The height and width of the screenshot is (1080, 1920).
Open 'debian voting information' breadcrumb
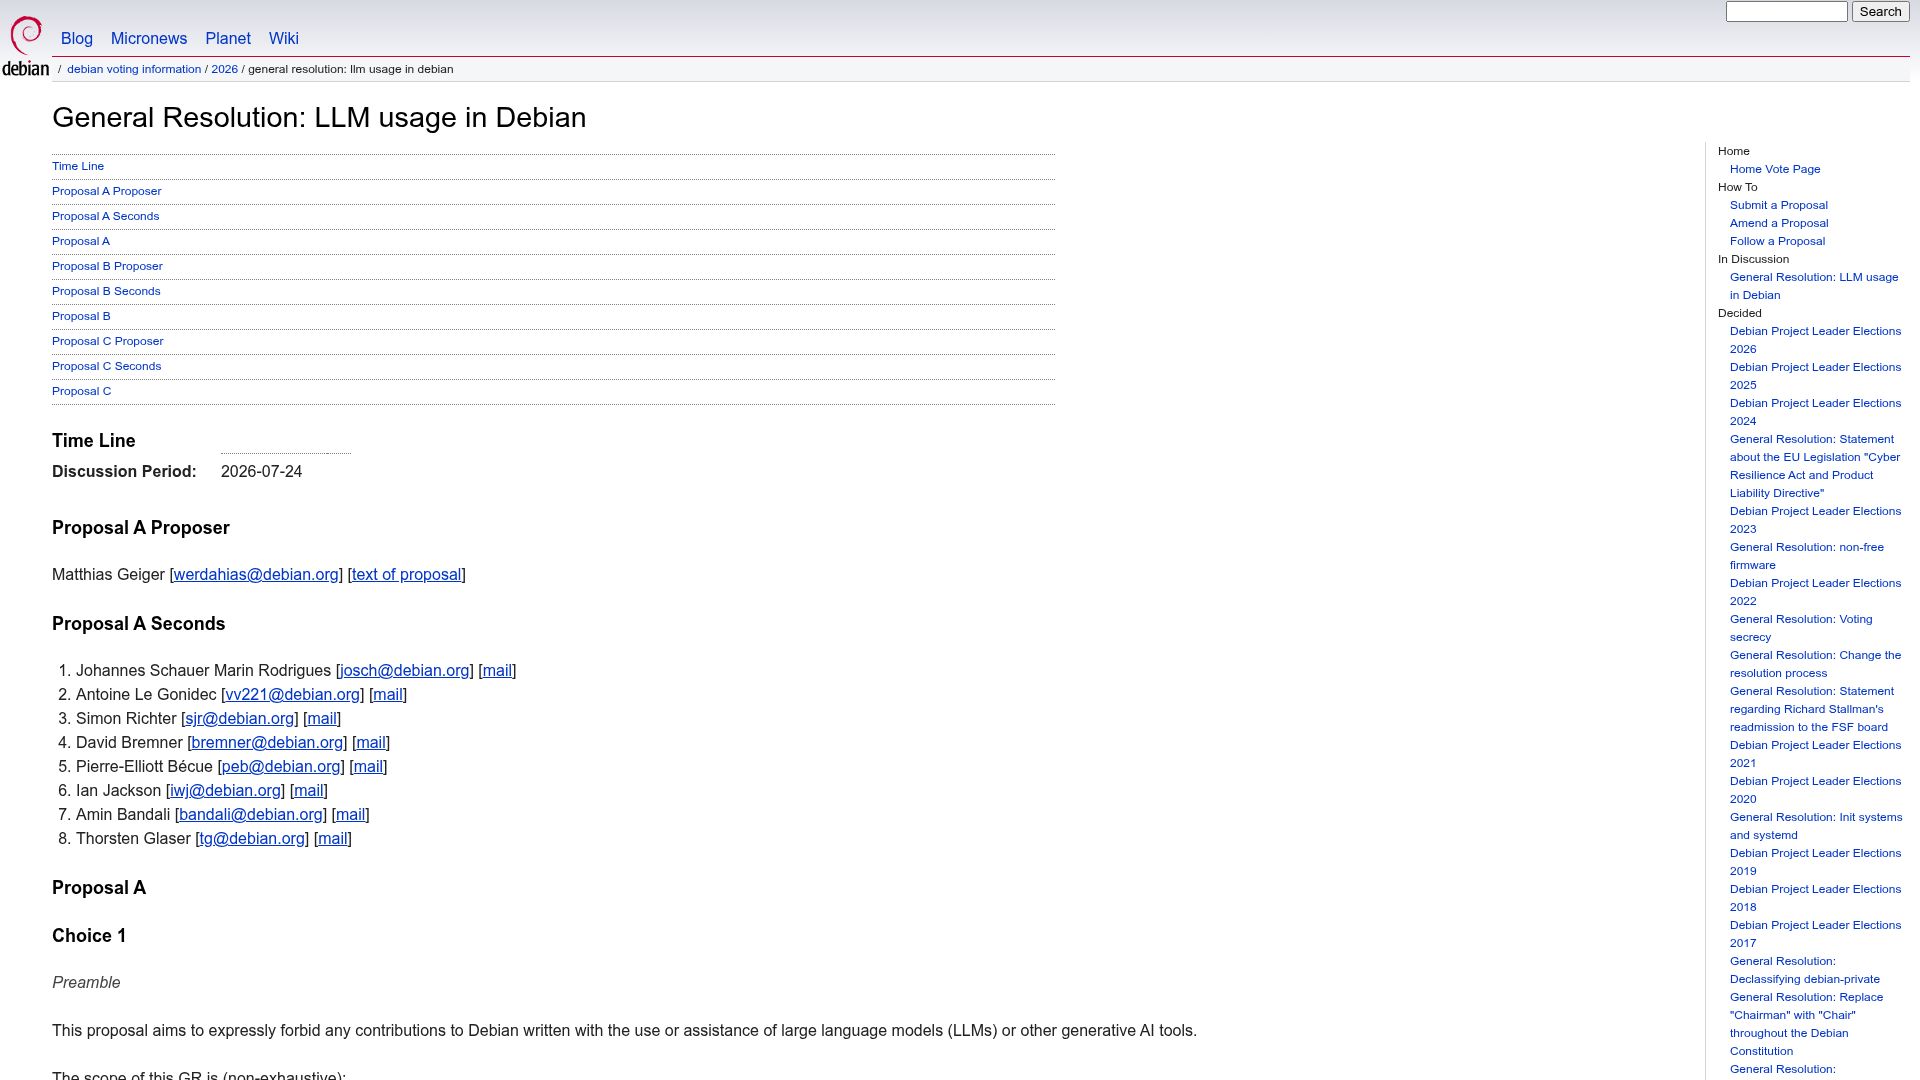click(x=134, y=69)
